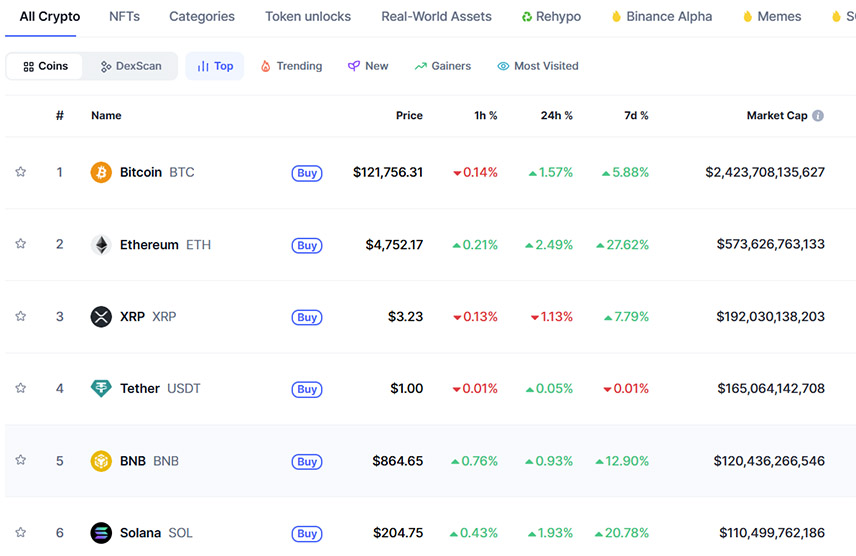Viewport: 856px width, 556px height.
Task: Sort by the 7d % column
Action: pos(636,115)
